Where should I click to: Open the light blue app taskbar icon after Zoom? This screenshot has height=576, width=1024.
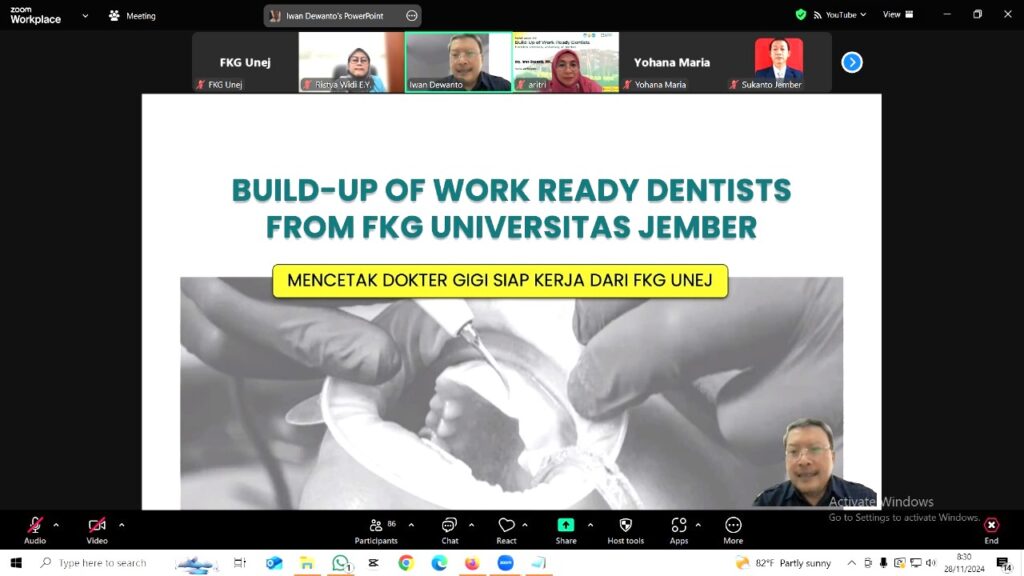pyautogui.click(x=538, y=563)
